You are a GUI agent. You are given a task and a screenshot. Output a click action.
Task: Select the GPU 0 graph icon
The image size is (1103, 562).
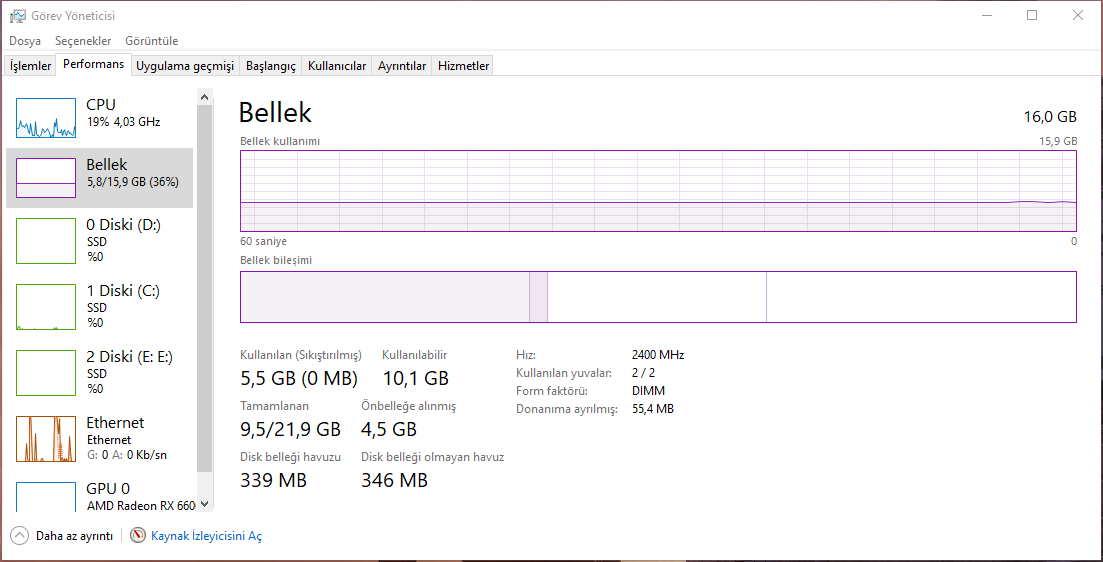(x=46, y=497)
